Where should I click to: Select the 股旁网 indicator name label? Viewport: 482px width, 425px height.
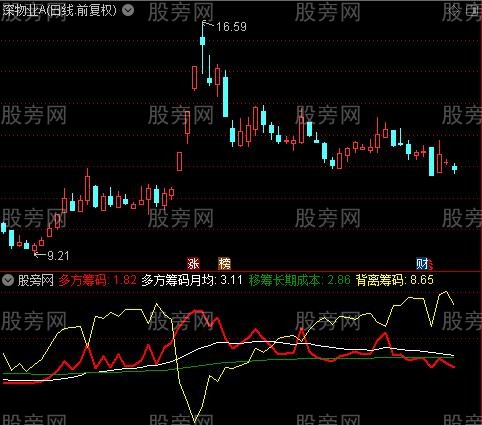point(36,280)
